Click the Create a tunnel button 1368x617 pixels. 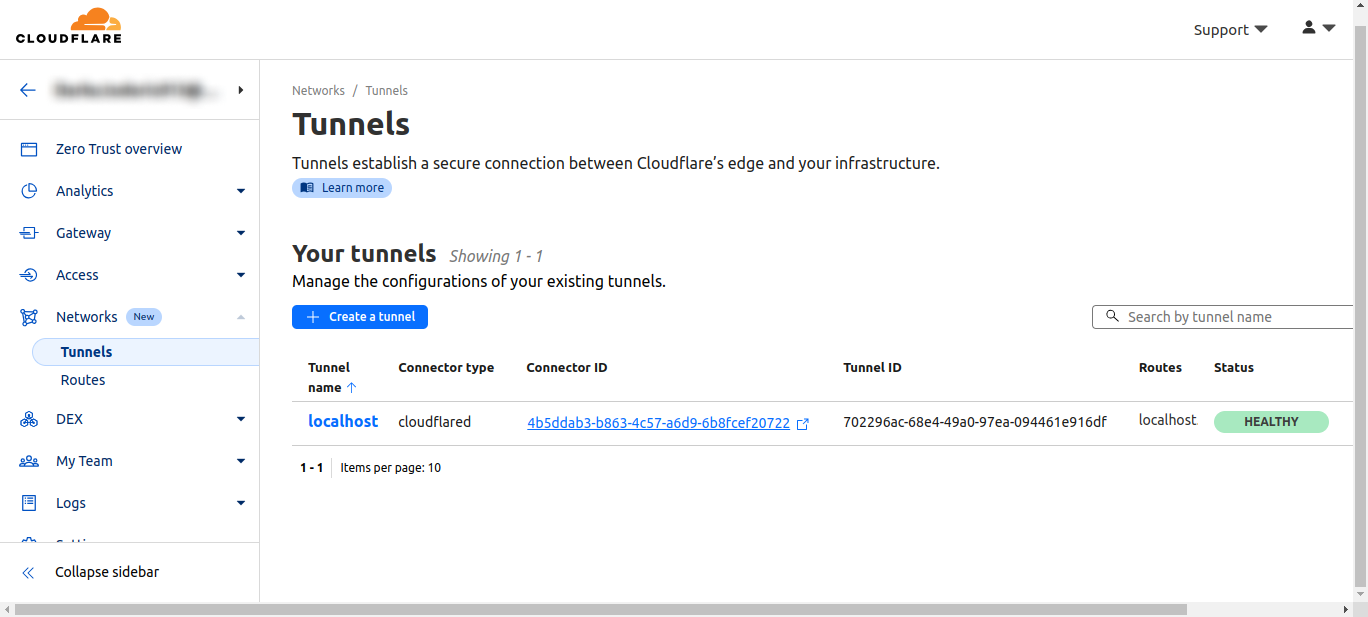pyautogui.click(x=360, y=317)
